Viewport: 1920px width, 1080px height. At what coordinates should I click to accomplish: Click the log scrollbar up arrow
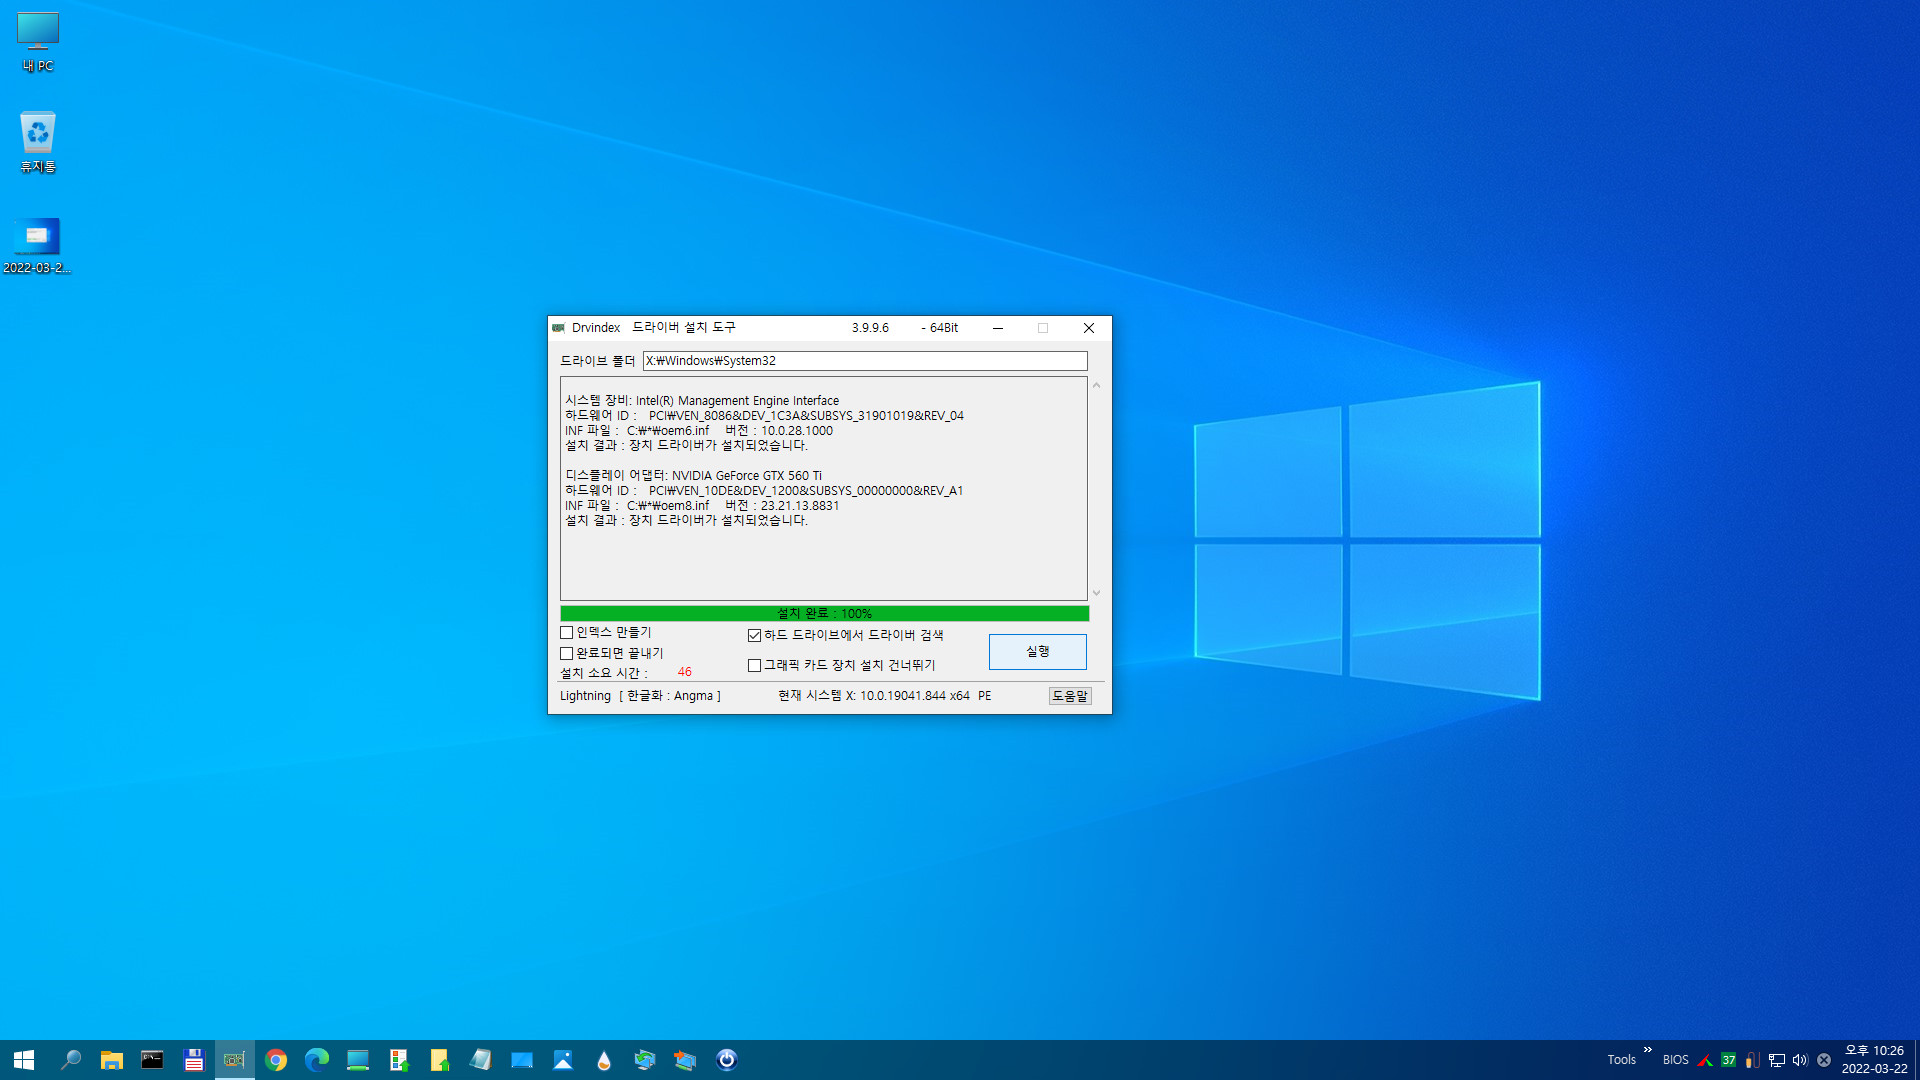(1097, 386)
